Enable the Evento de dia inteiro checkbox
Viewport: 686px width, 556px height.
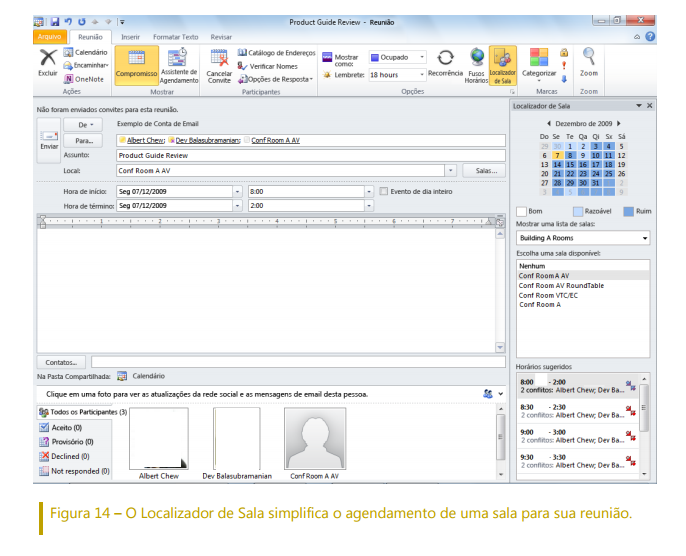click(382, 190)
